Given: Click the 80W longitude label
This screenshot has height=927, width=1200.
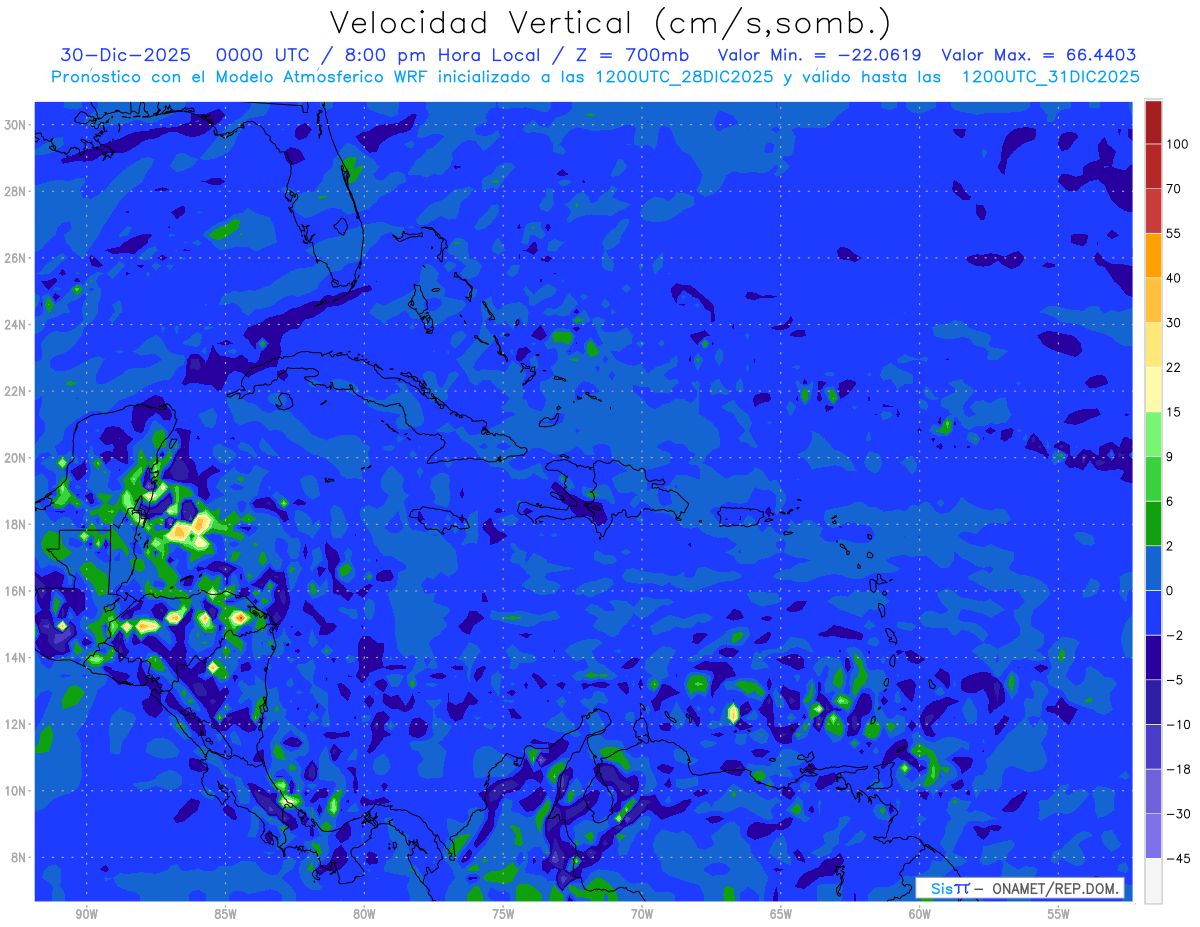Looking at the screenshot, I should click(x=364, y=914).
